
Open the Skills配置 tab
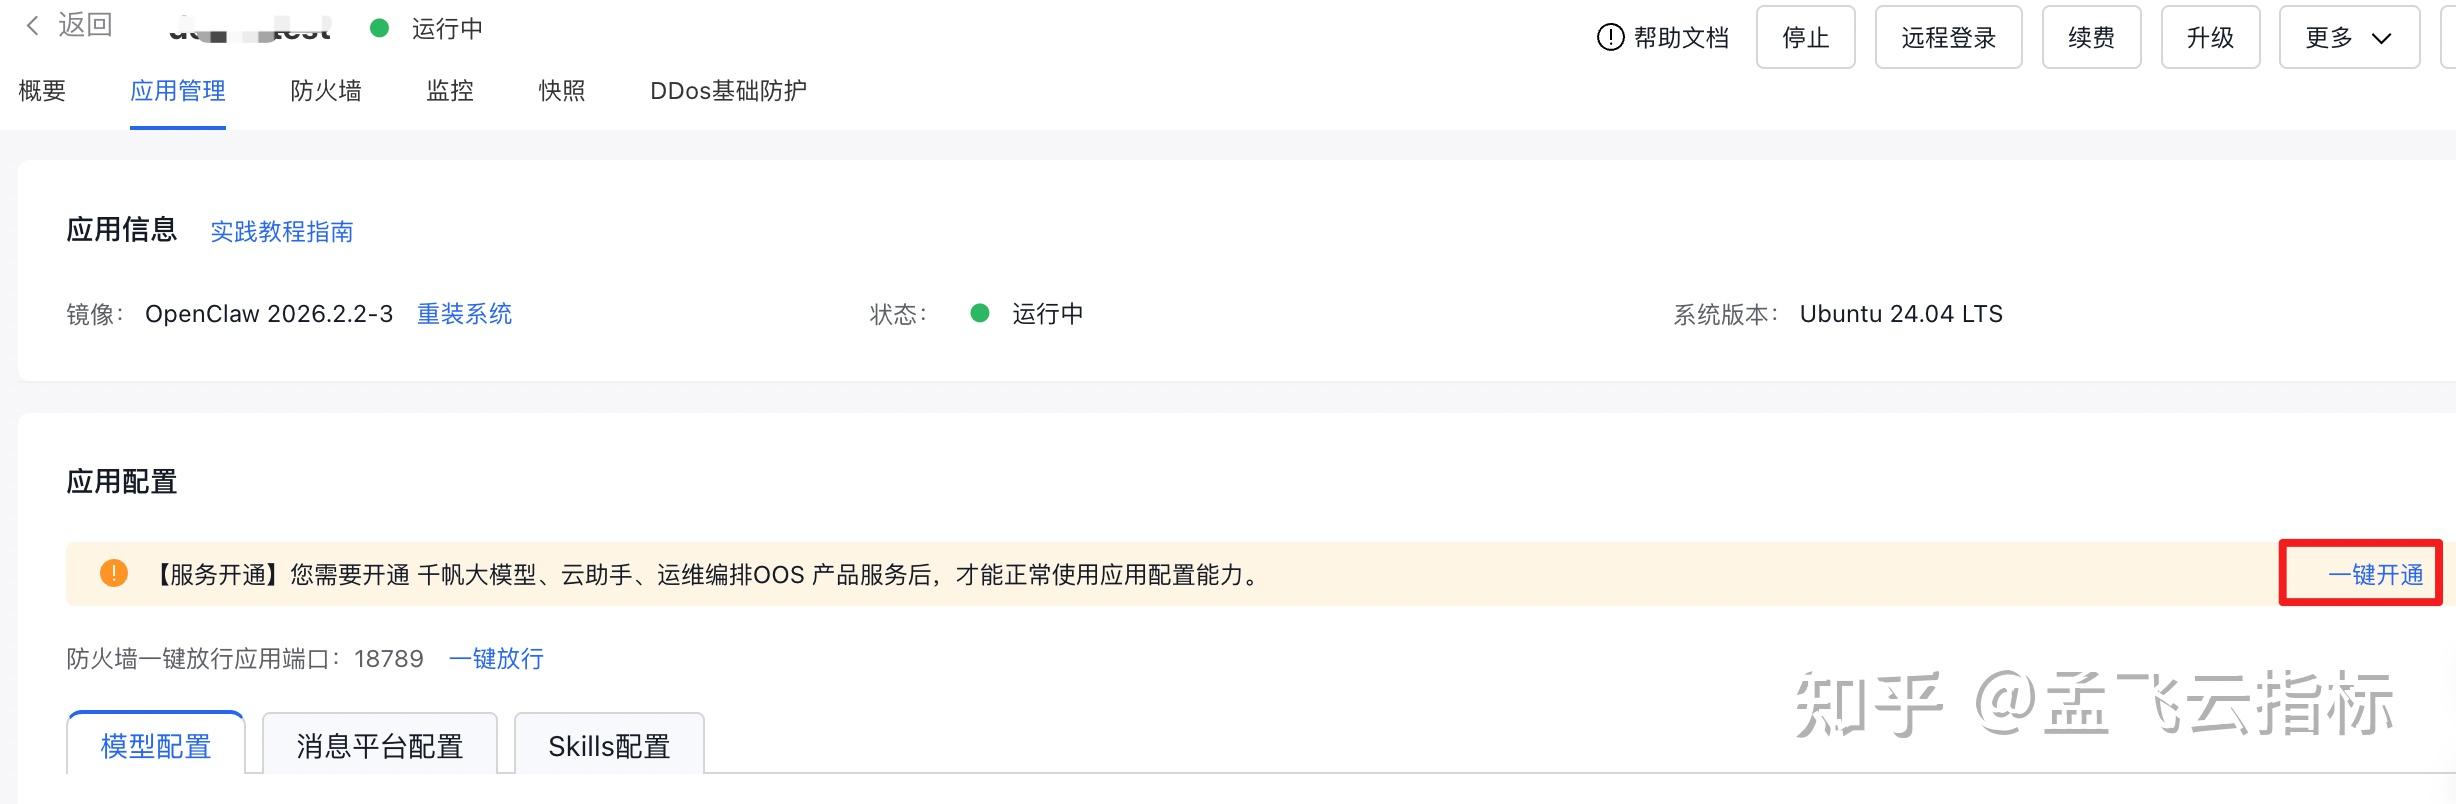click(x=609, y=746)
